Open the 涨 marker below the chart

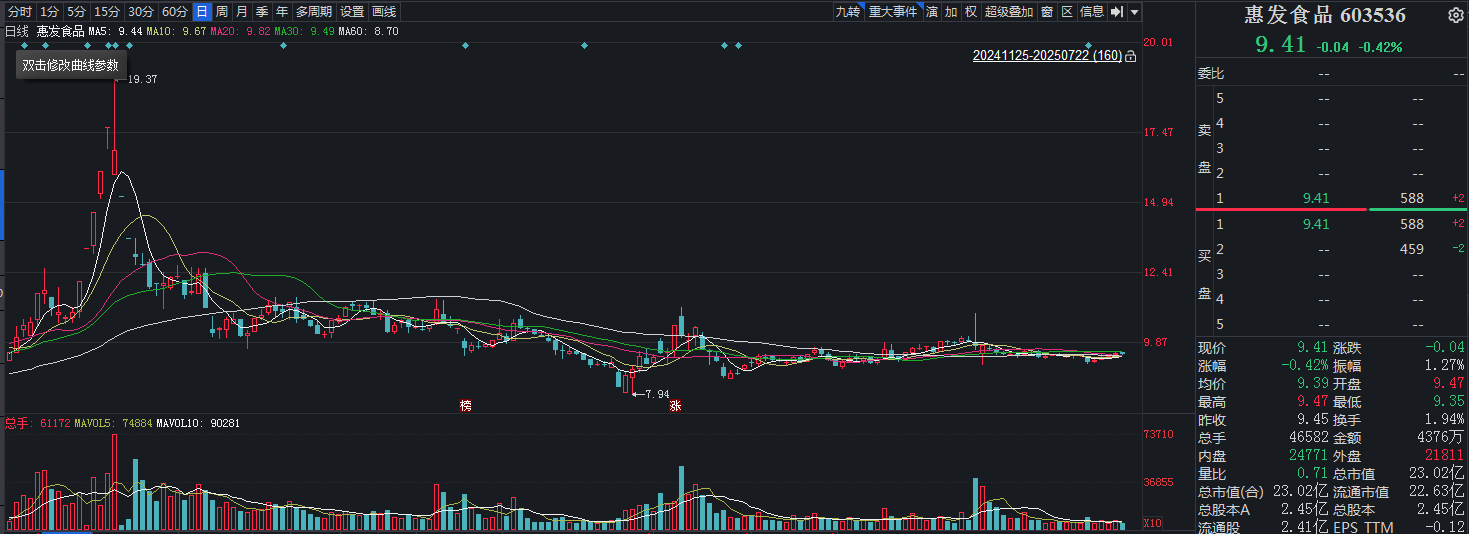(x=675, y=405)
